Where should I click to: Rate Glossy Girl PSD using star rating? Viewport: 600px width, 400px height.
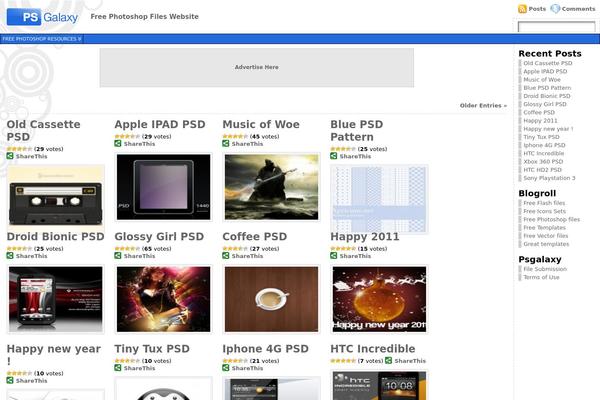127,248
